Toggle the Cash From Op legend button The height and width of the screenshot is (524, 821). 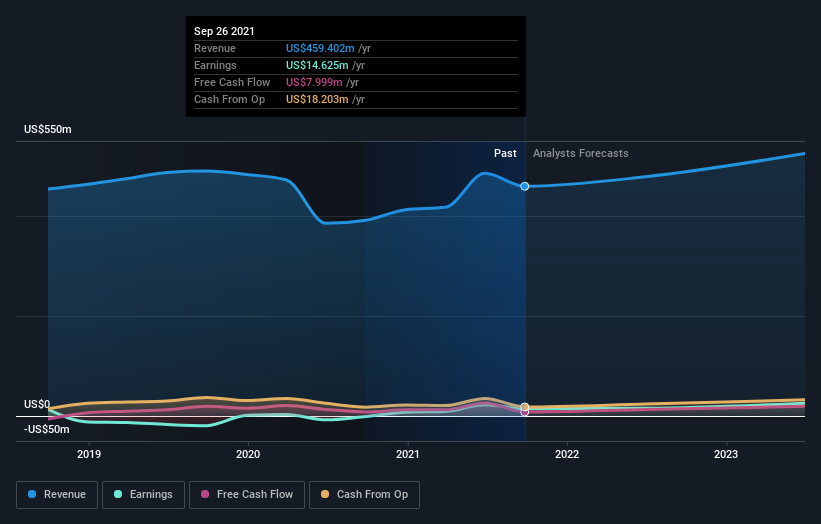pos(364,495)
